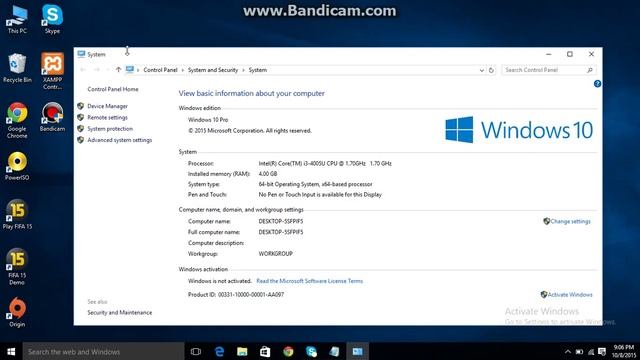Select the System breadcrumb item
Image resolution: width=640 pixels, height=360 pixels.
pos(258,70)
